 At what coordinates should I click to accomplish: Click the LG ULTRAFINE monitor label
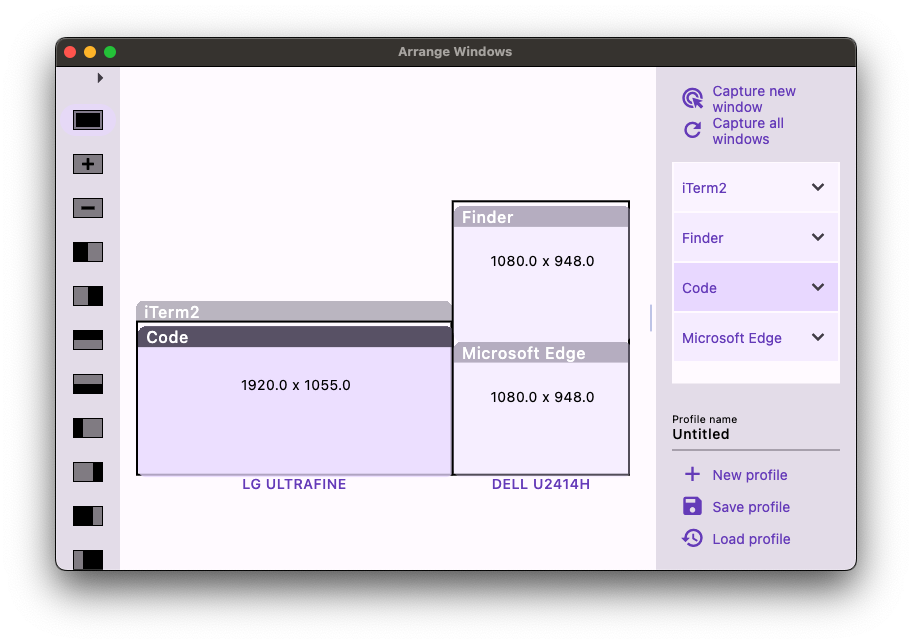(294, 484)
